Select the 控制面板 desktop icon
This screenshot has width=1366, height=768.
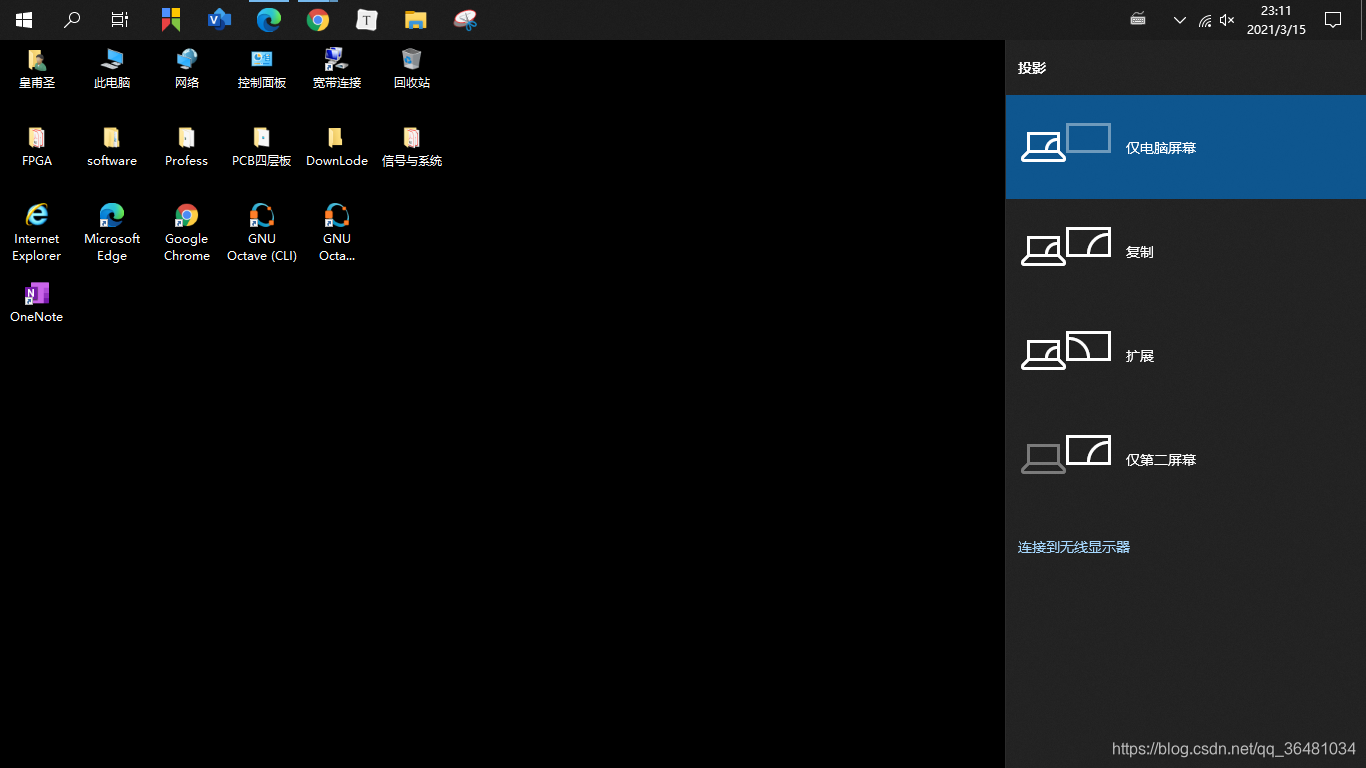pyautogui.click(x=262, y=69)
